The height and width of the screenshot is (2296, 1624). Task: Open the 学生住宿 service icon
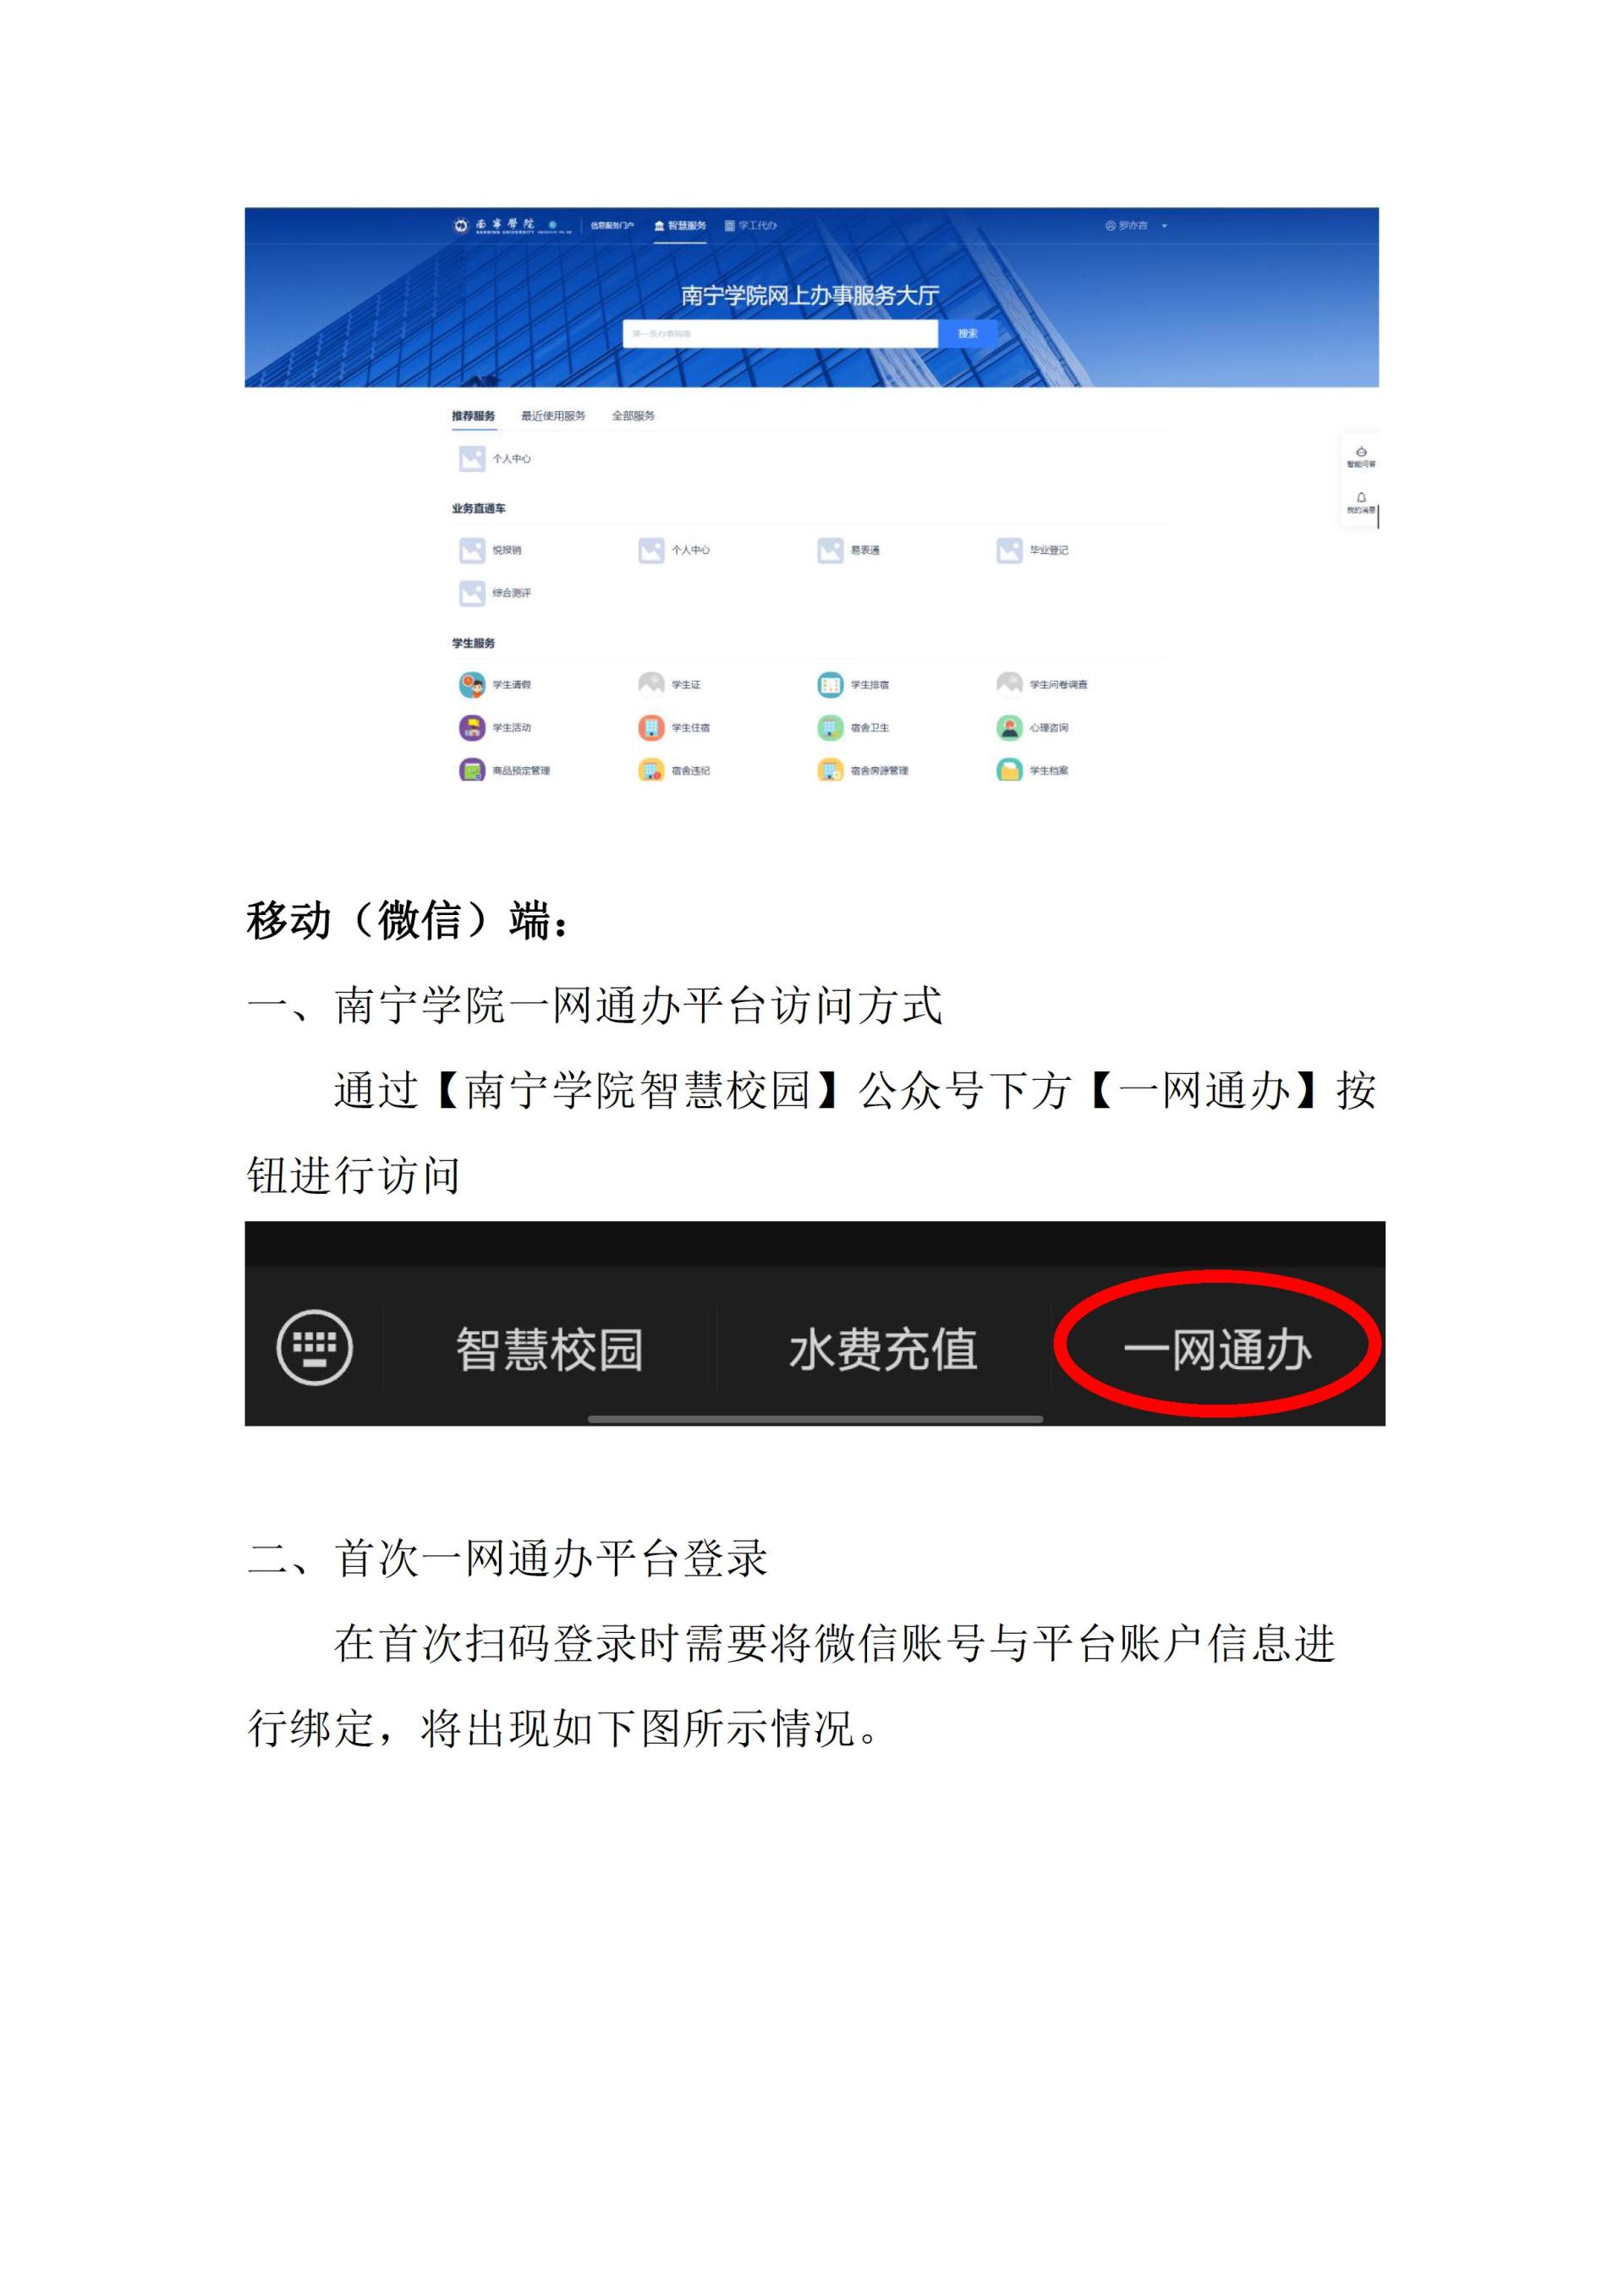(x=651, y=727)
